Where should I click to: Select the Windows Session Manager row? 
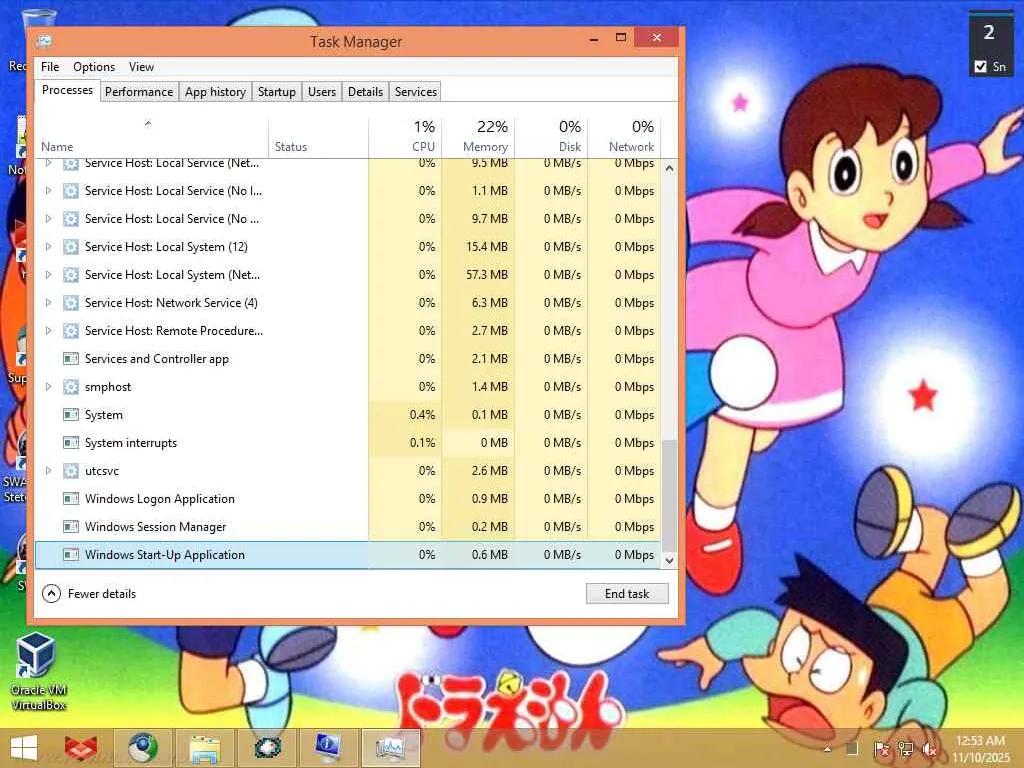tap(349, 526)
